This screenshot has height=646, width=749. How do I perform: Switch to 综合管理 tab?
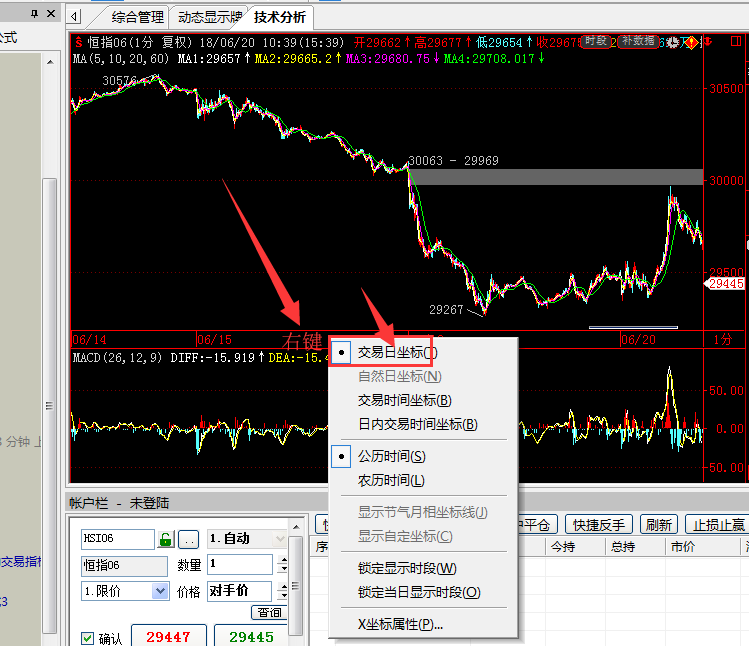pos(138,18)
